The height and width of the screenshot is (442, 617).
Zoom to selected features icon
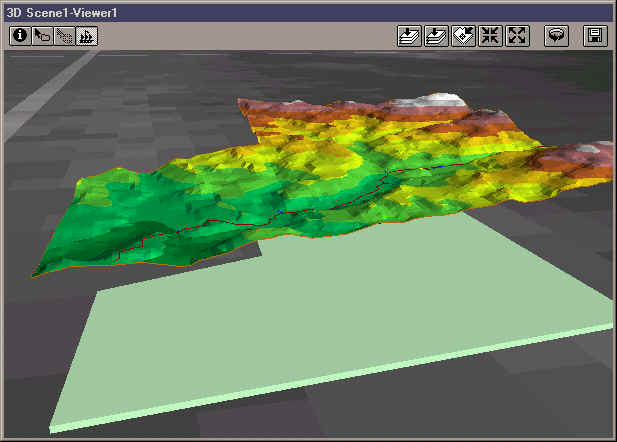463,36
